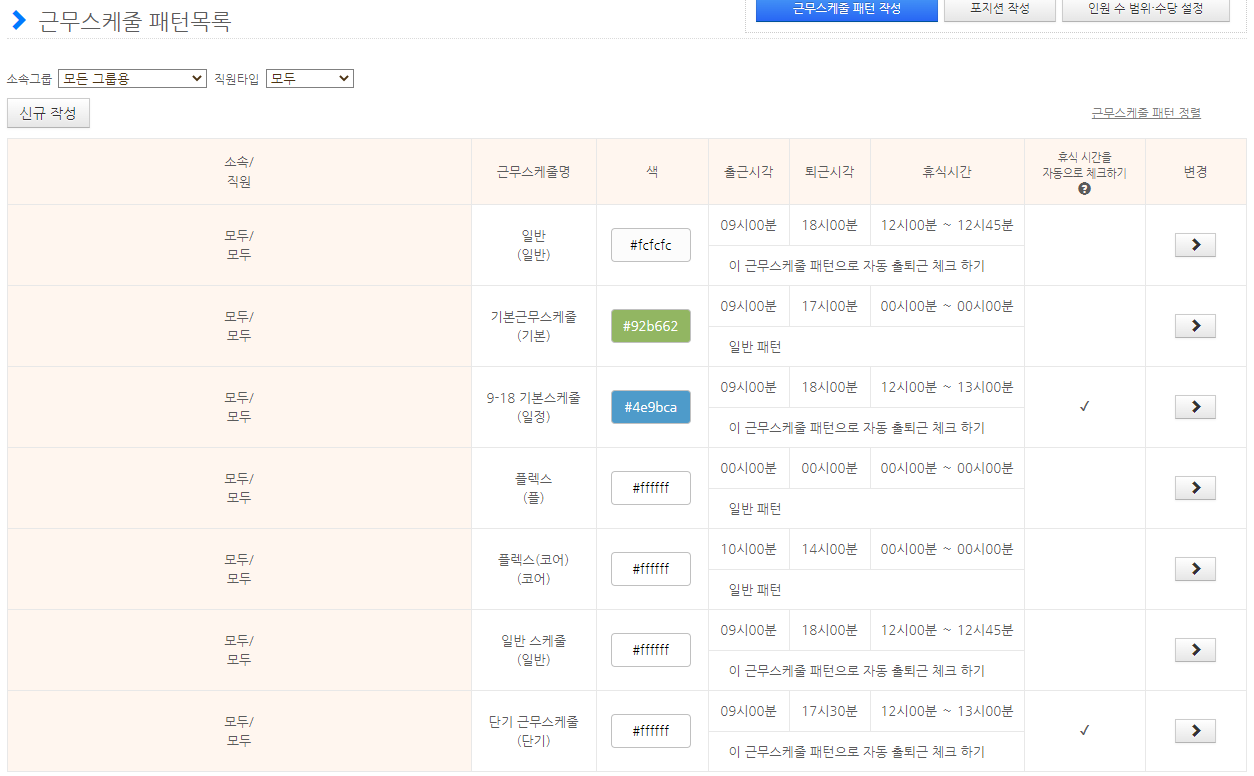Go to 인원 수 범위·수당 설정 tab
The height and width of the screenshot is (776, 1254).
pos(1145,9)
